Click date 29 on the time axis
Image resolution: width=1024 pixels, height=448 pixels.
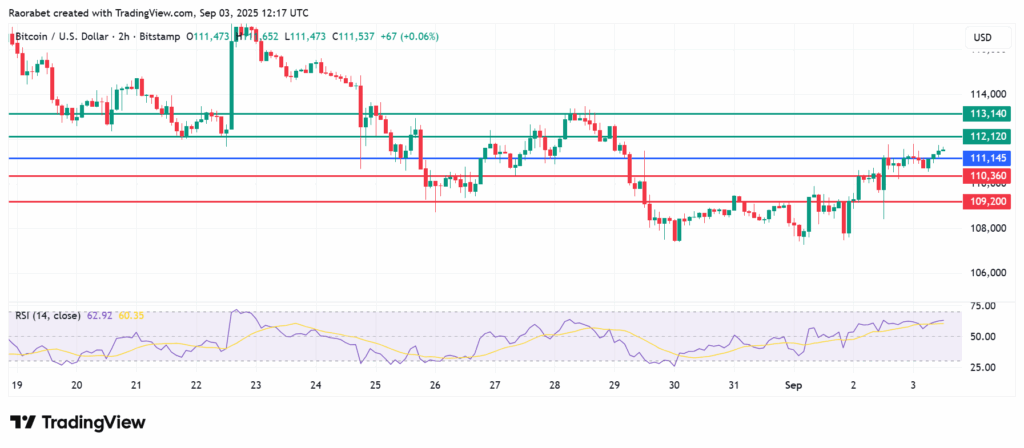tap(613, 384)
